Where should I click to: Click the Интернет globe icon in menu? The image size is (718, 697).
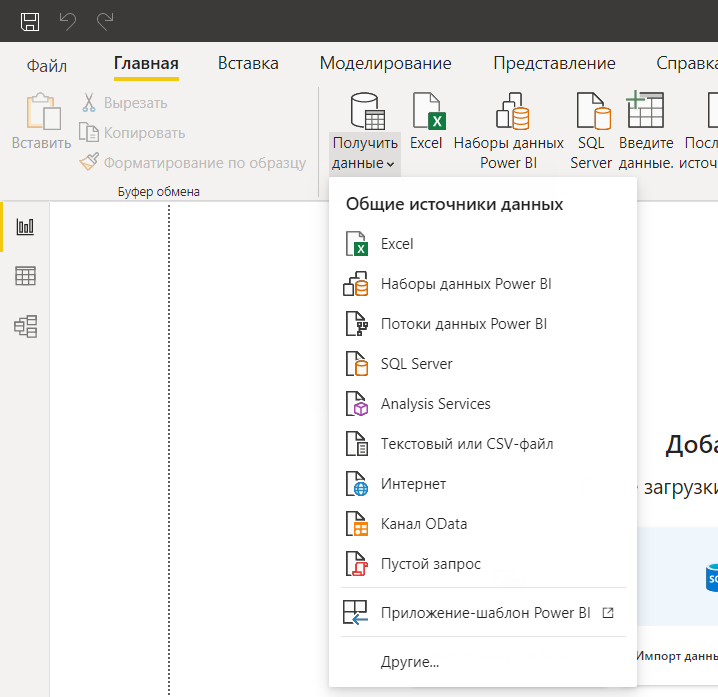[x=357, y=484]
